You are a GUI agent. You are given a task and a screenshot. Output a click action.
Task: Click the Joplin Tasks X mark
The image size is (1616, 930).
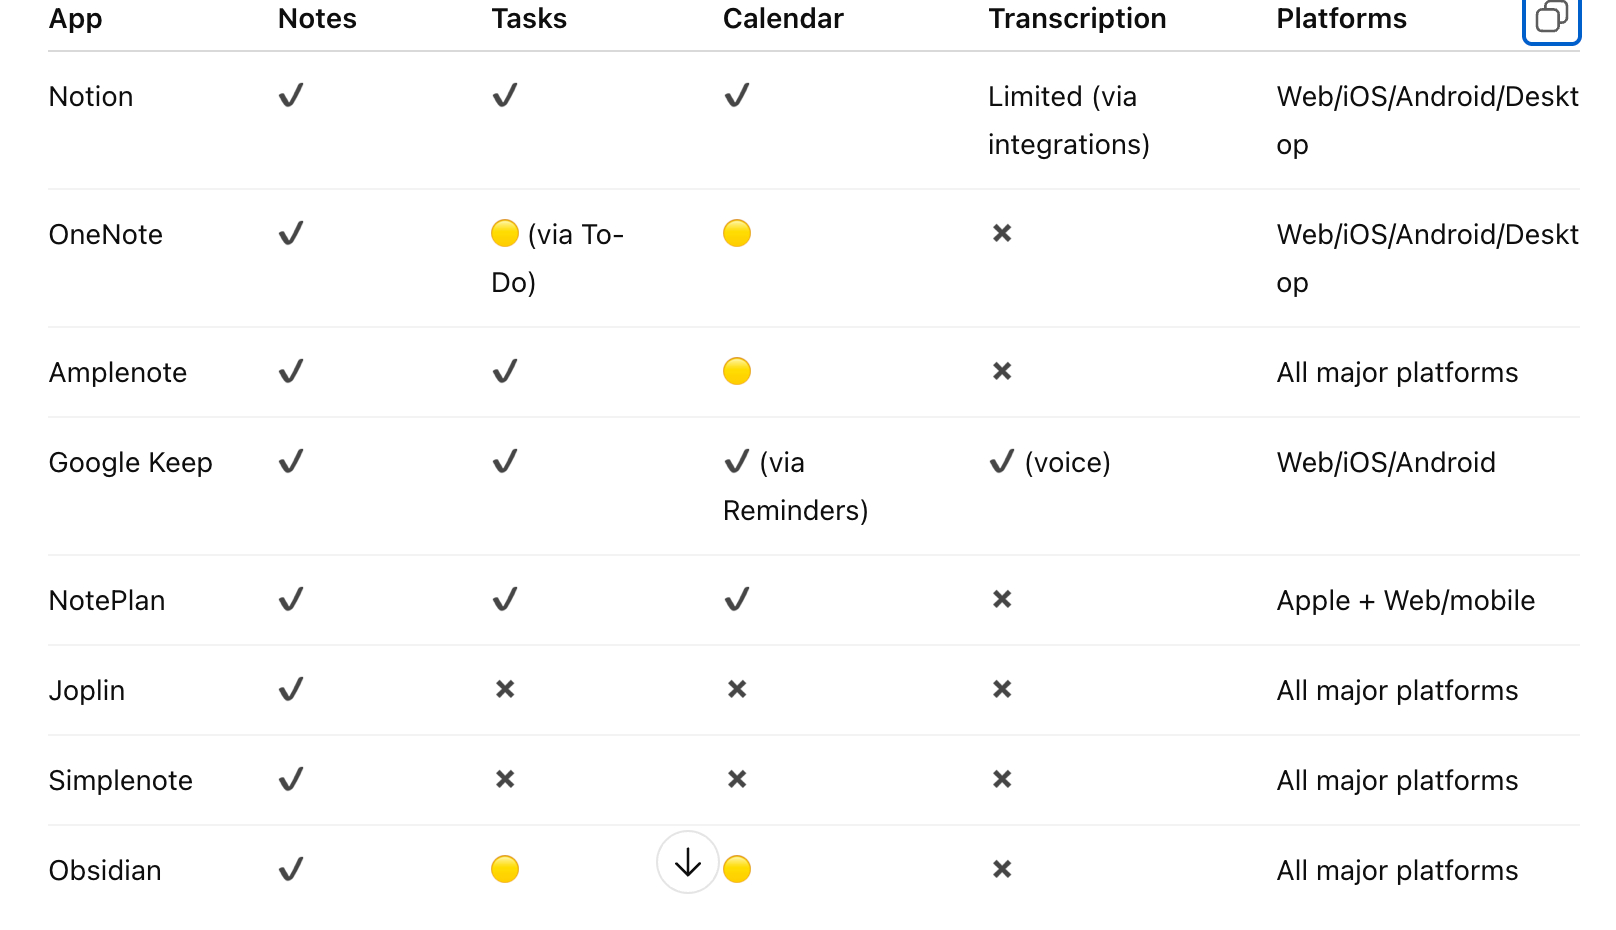[x=505, y=690]
